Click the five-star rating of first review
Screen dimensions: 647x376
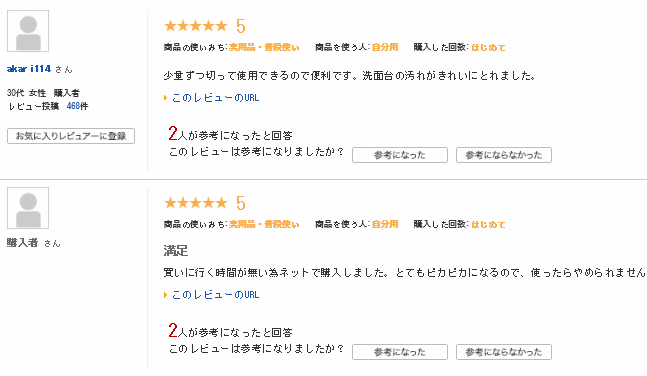tap(196, 26)
